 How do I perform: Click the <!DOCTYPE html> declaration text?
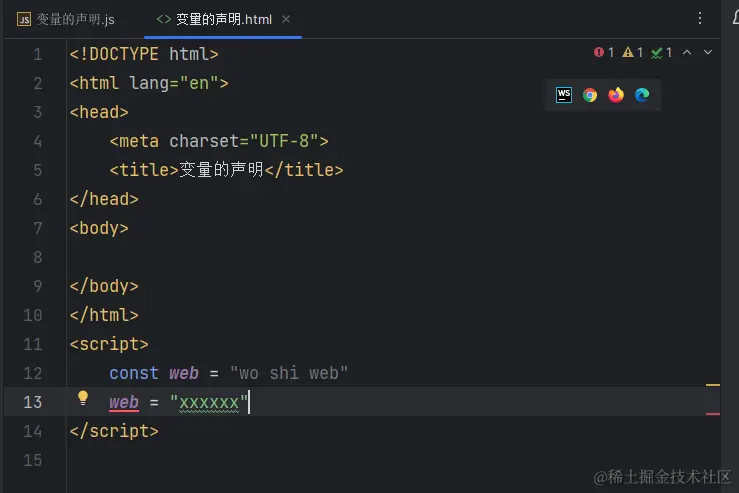click(x=144, y=54)
